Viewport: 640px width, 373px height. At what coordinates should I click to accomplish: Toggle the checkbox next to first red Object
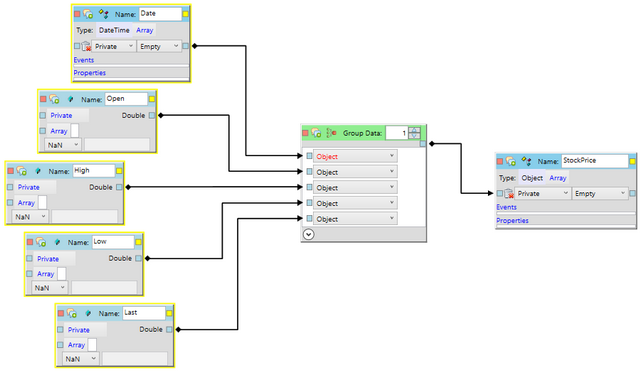pos(309,156)
